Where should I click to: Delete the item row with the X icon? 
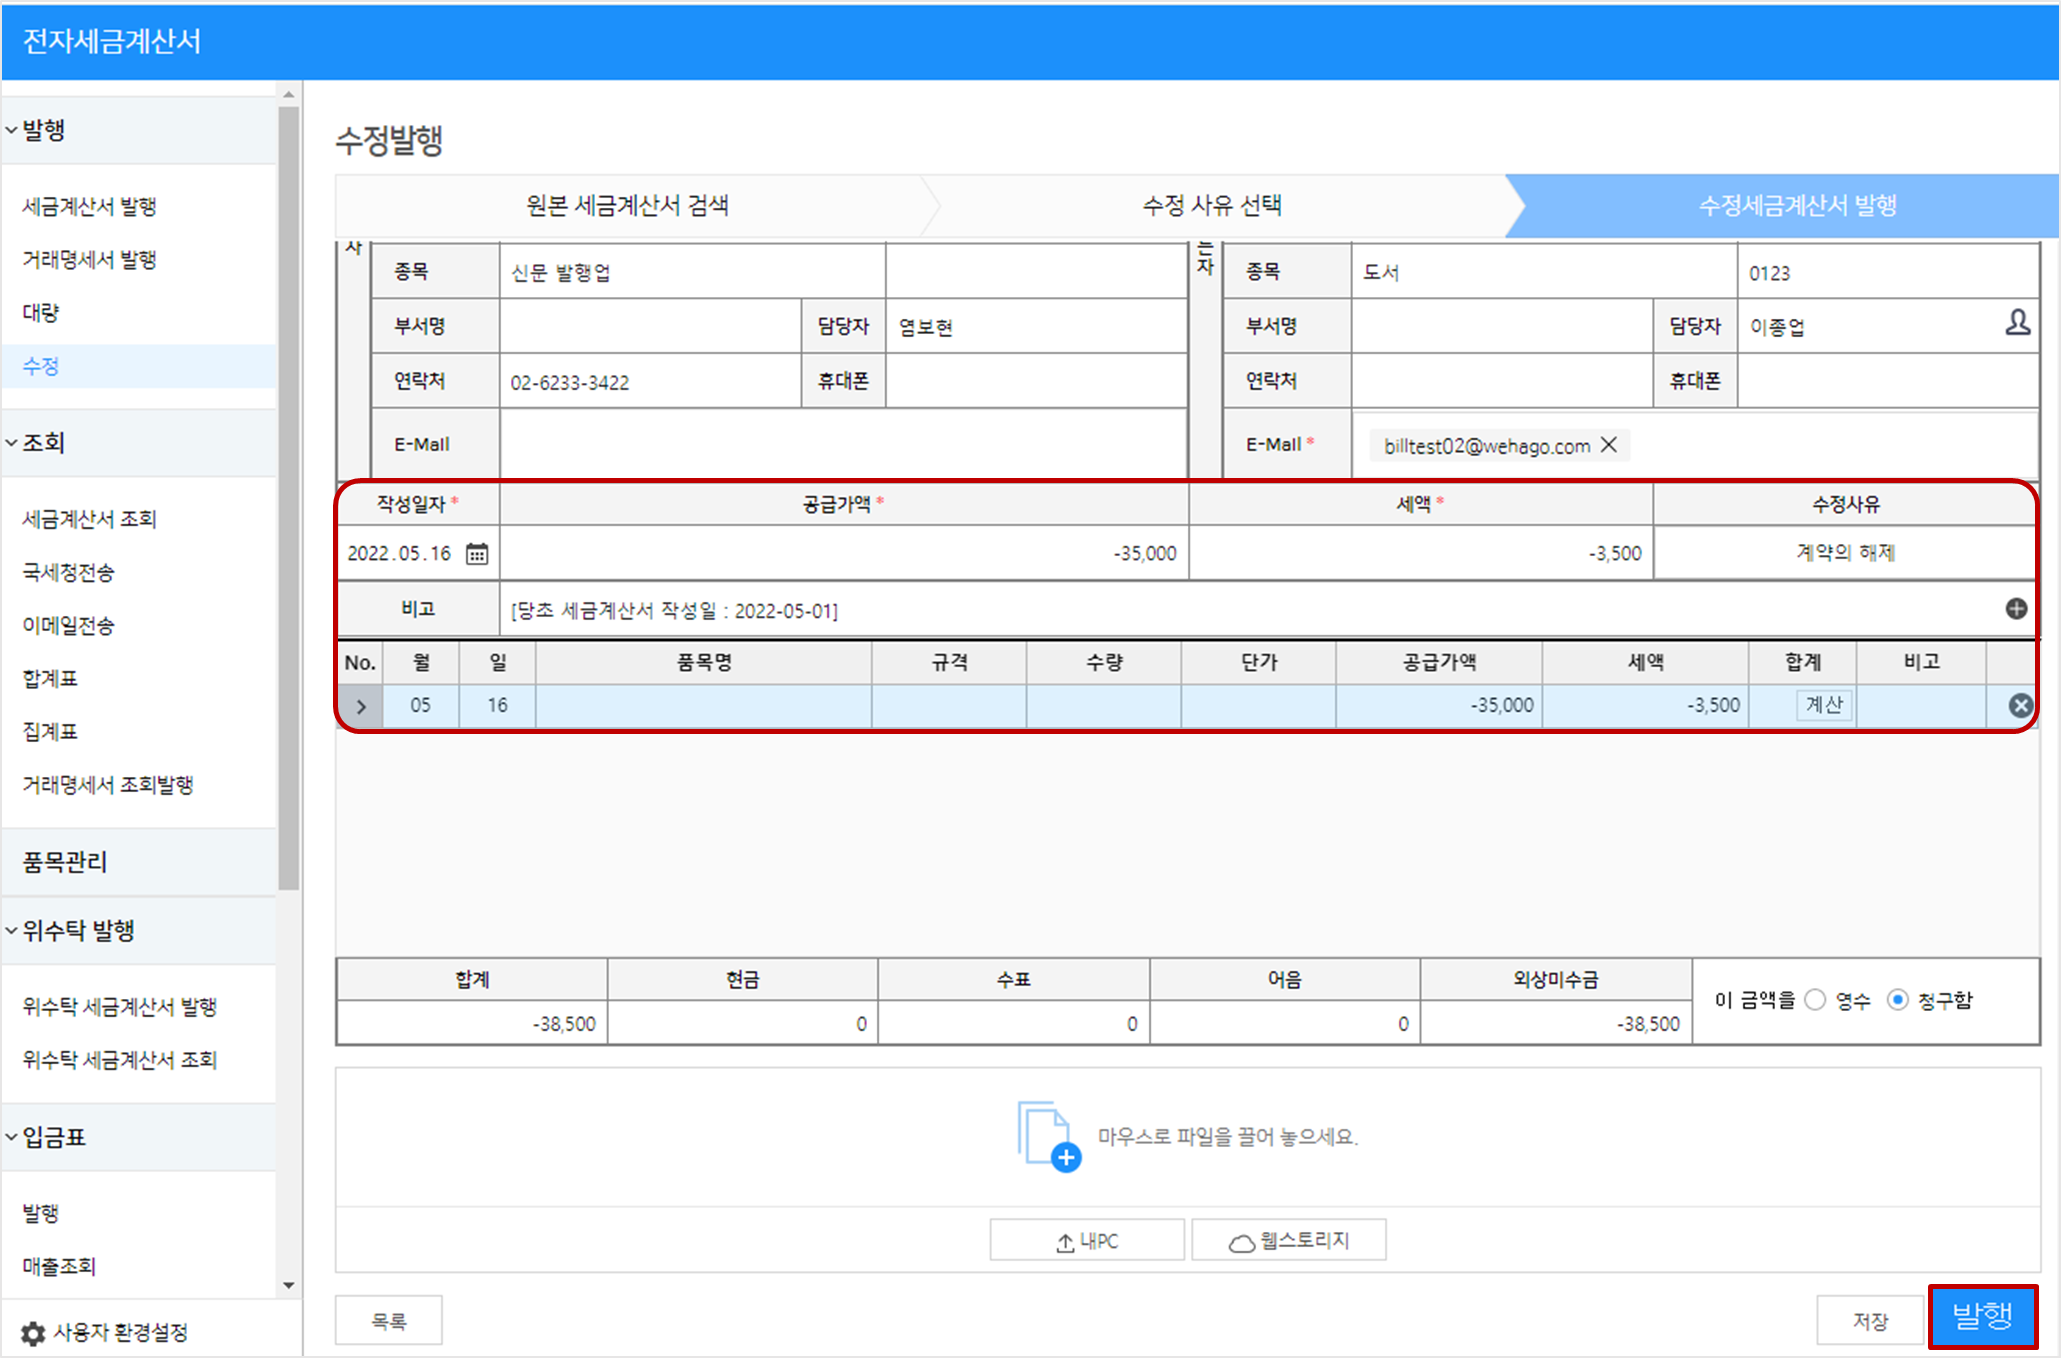2020,705
